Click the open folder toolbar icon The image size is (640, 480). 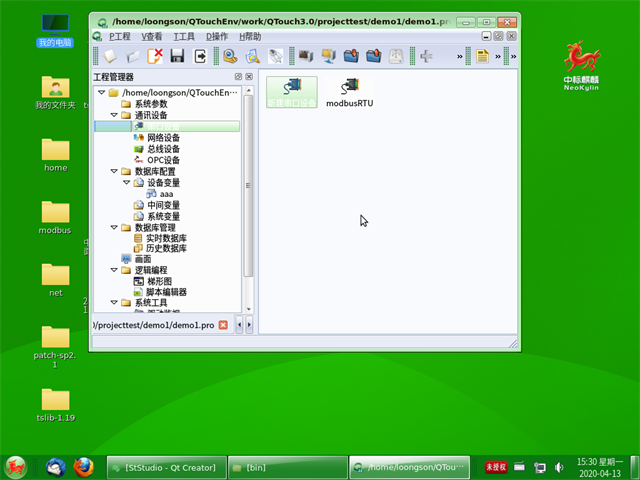click(x=134, y=57)
